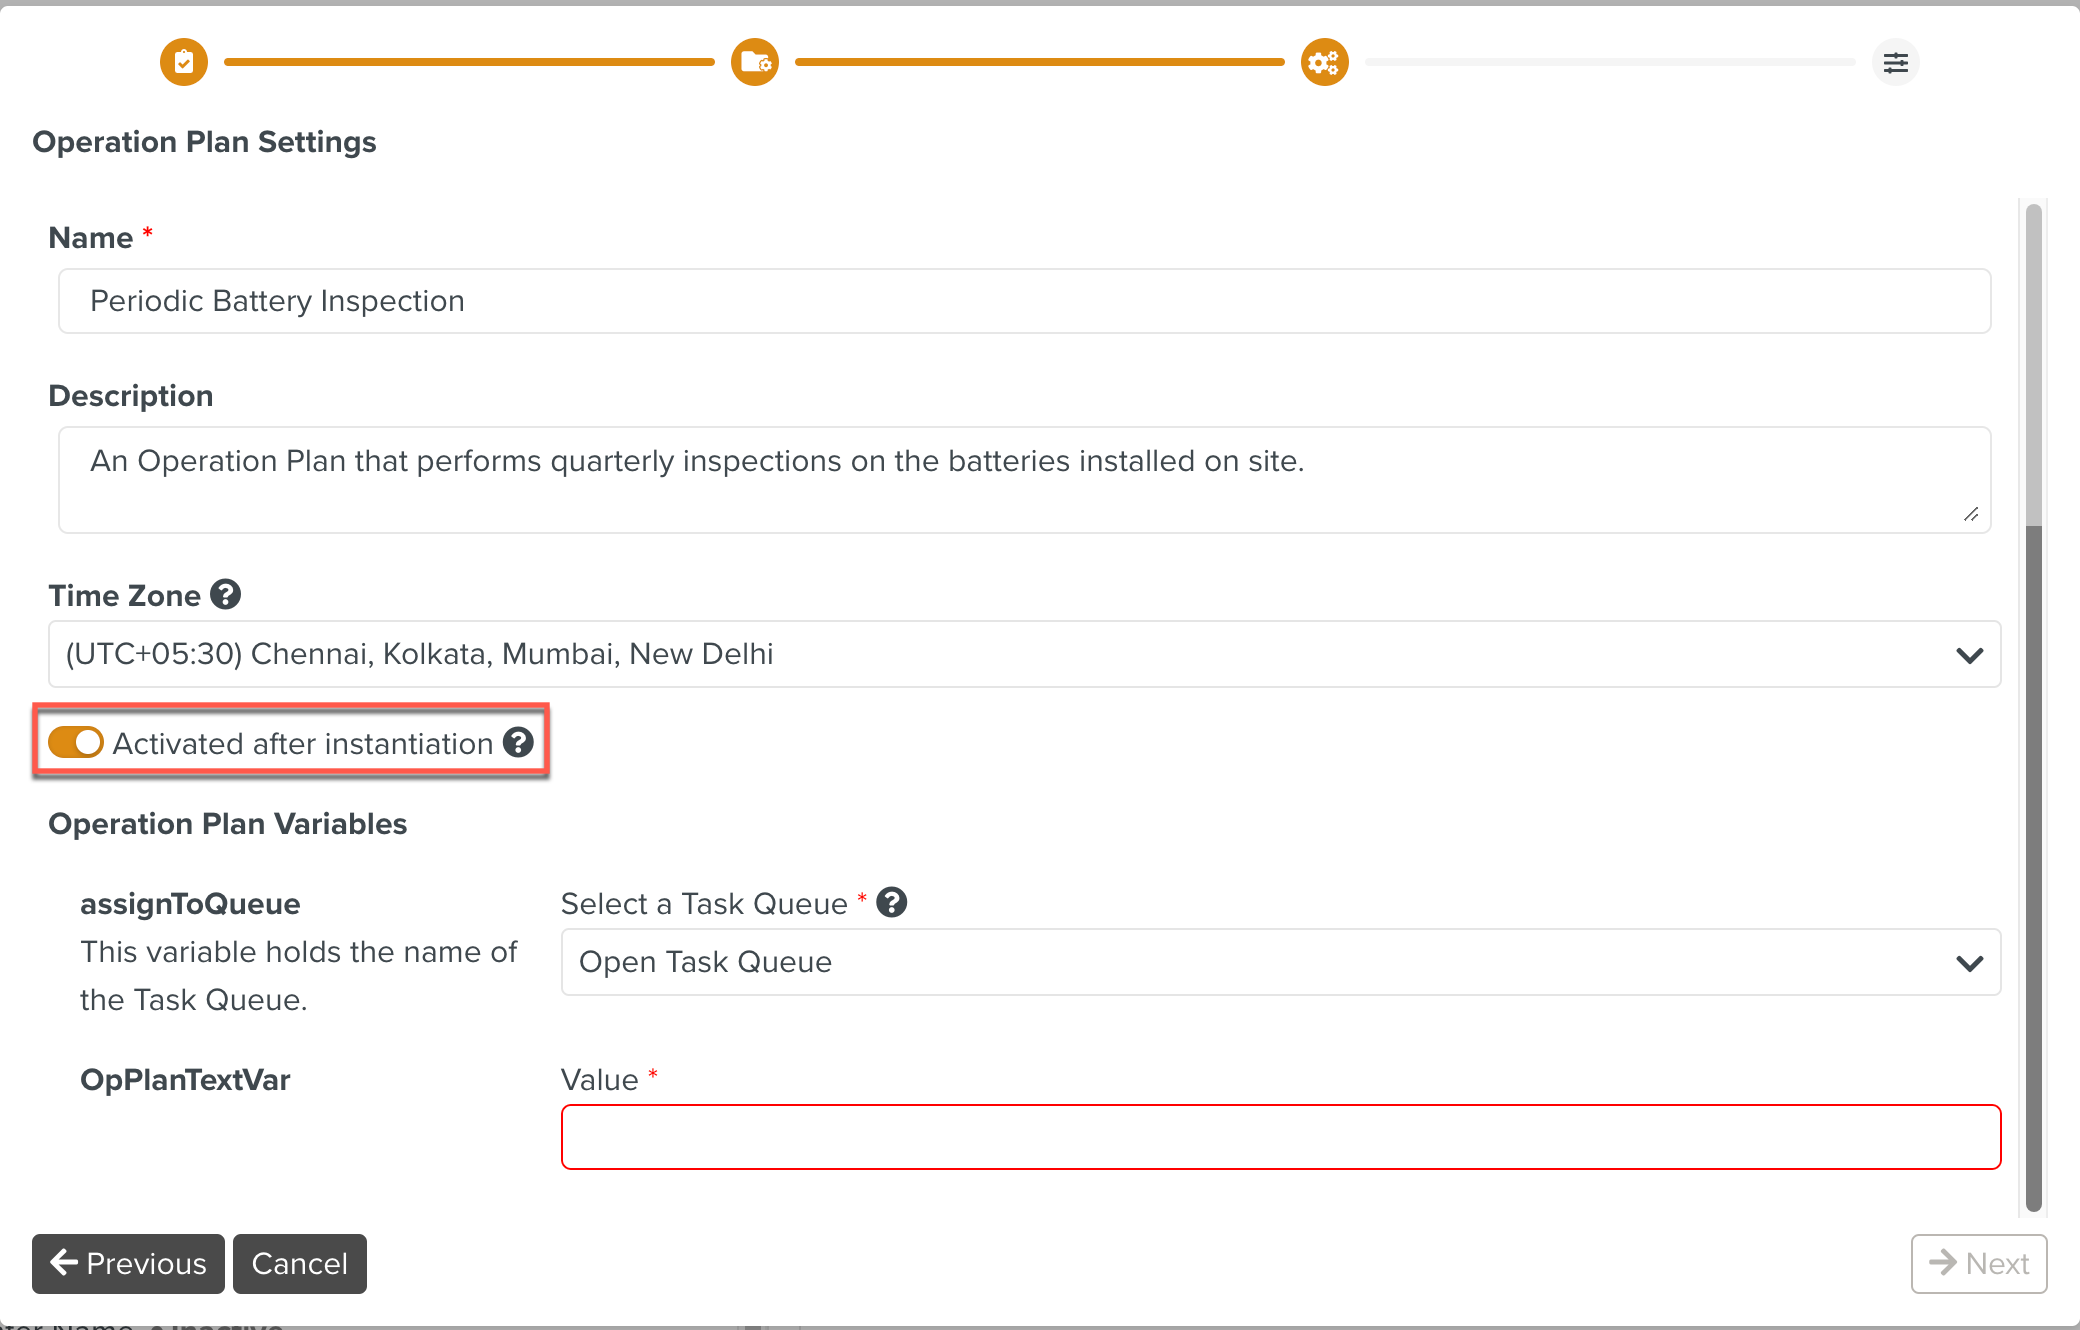The image size is (2080, 1330).
Task: Open the Time Zone dropdown
Action: coord(1000,654)
